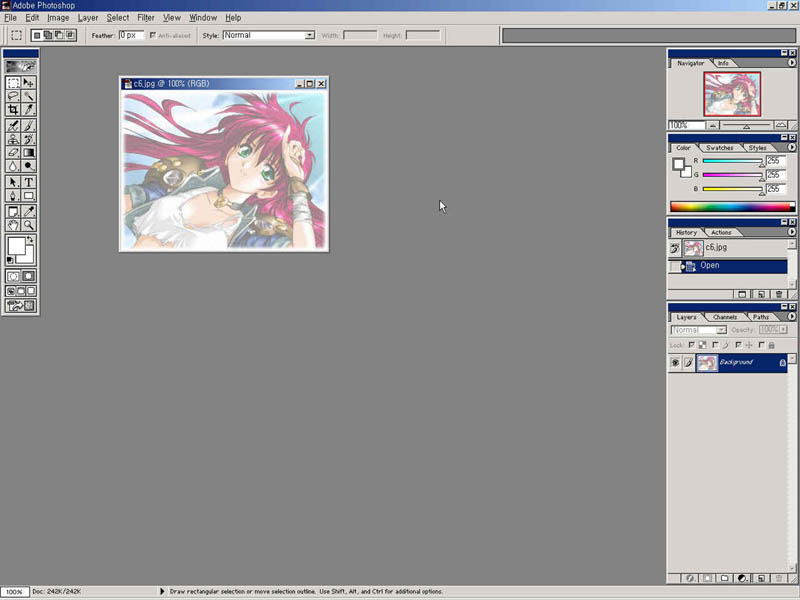Screen dimensions: 800x600
Task: Create new layer set folder button
Action: [724, 578]
